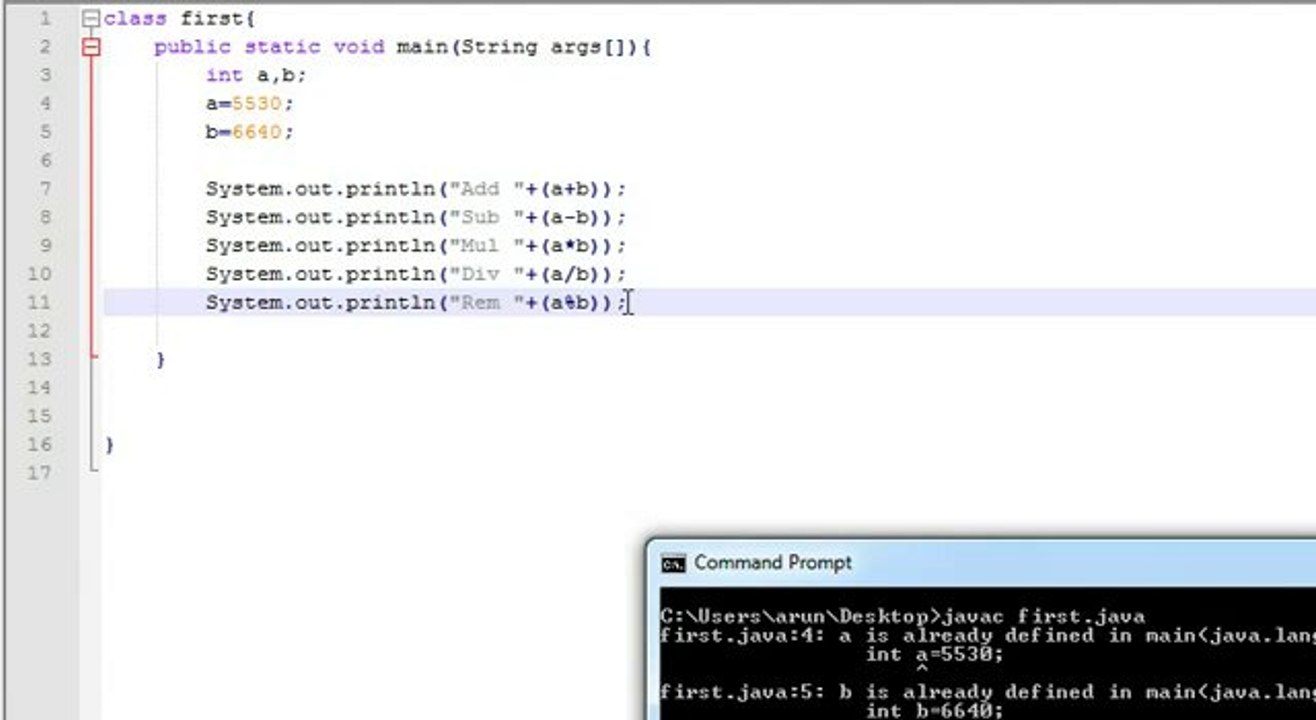Click 'javac first.java' command in Command Prompt
This screenshot has height=720, width=1316.
(x=1045, y=617)
